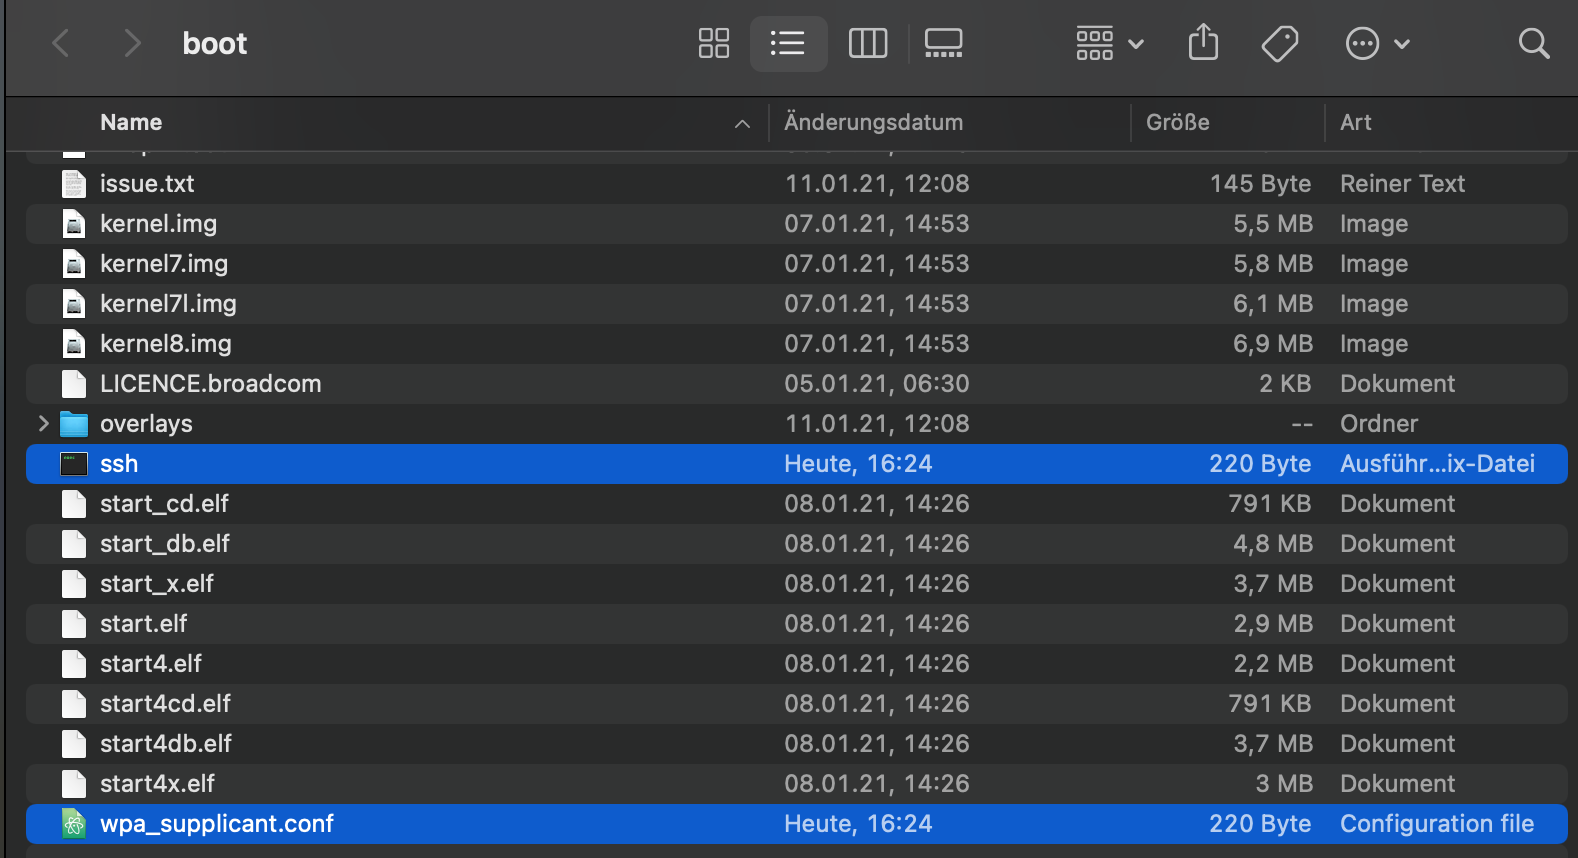Click the Tags icon in toolbar
This screenshot has width=1578, height=858.
[x=1279, y=44]
